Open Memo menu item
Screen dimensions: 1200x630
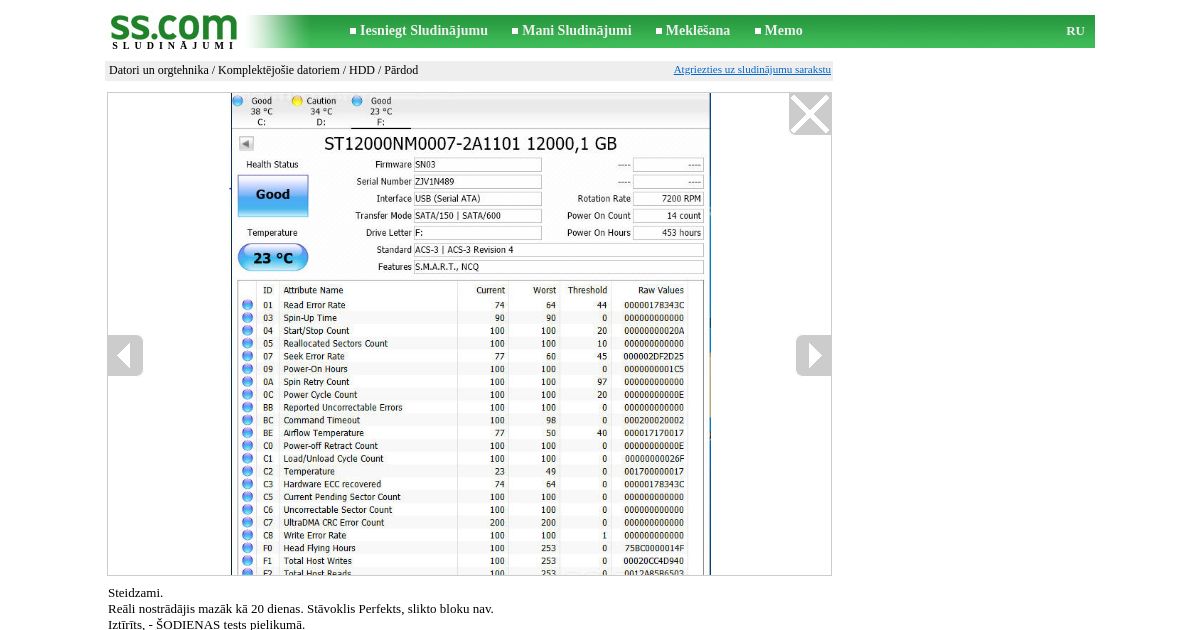783,31
